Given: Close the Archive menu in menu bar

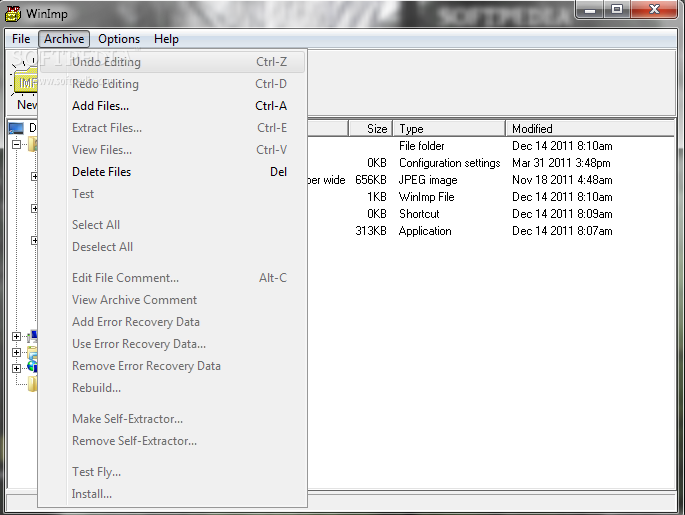Looking at the screenshot, I should click(64, 39).
